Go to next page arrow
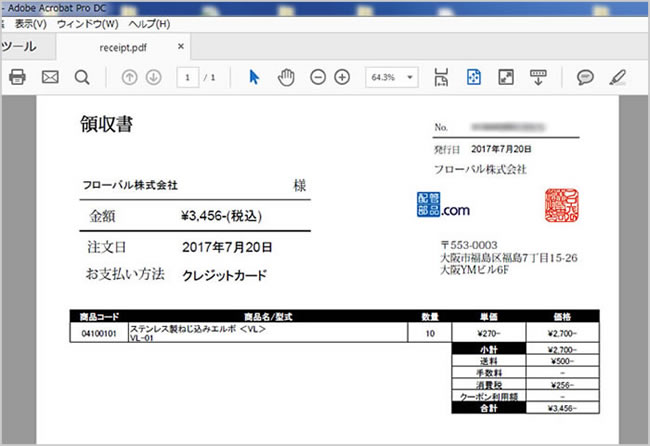 153,77
